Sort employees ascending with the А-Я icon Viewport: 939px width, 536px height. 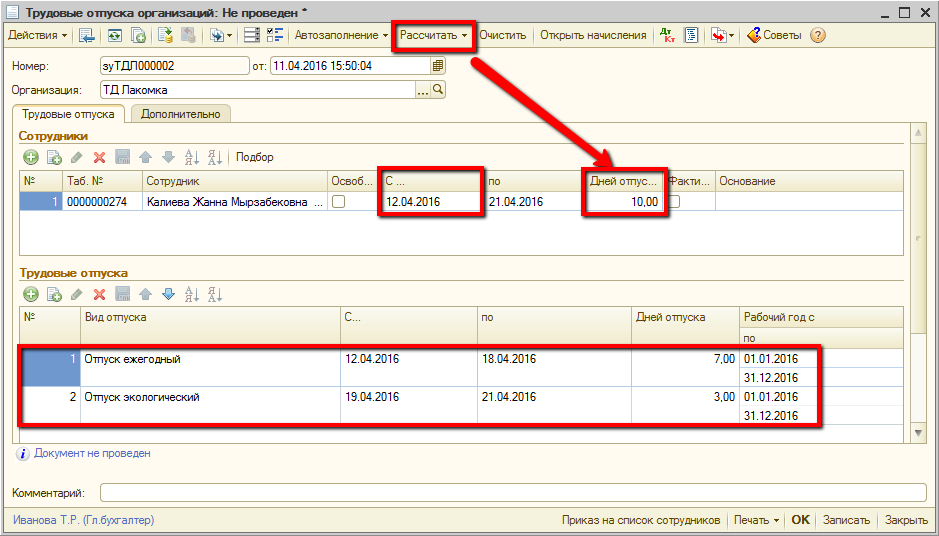click(x=192, y=157)
